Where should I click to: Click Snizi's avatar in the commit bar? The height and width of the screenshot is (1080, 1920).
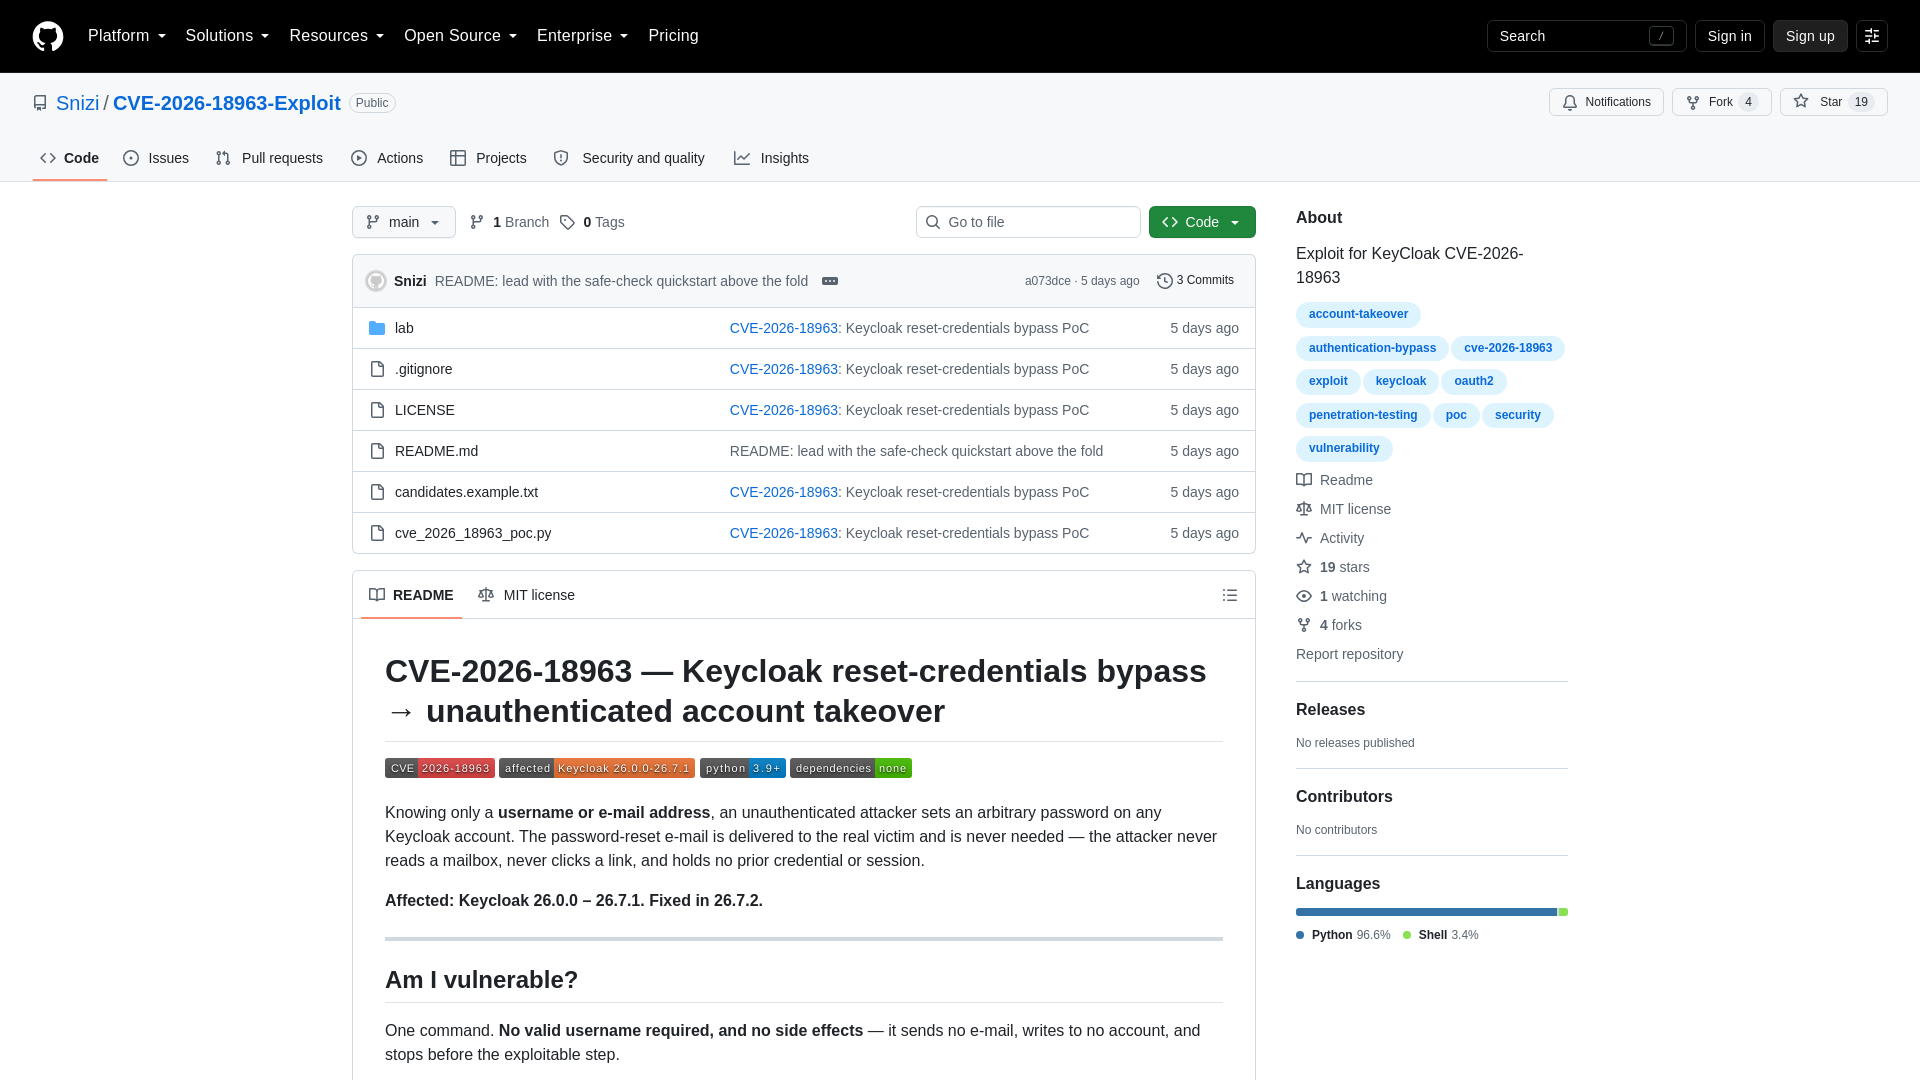coord(376,281)
